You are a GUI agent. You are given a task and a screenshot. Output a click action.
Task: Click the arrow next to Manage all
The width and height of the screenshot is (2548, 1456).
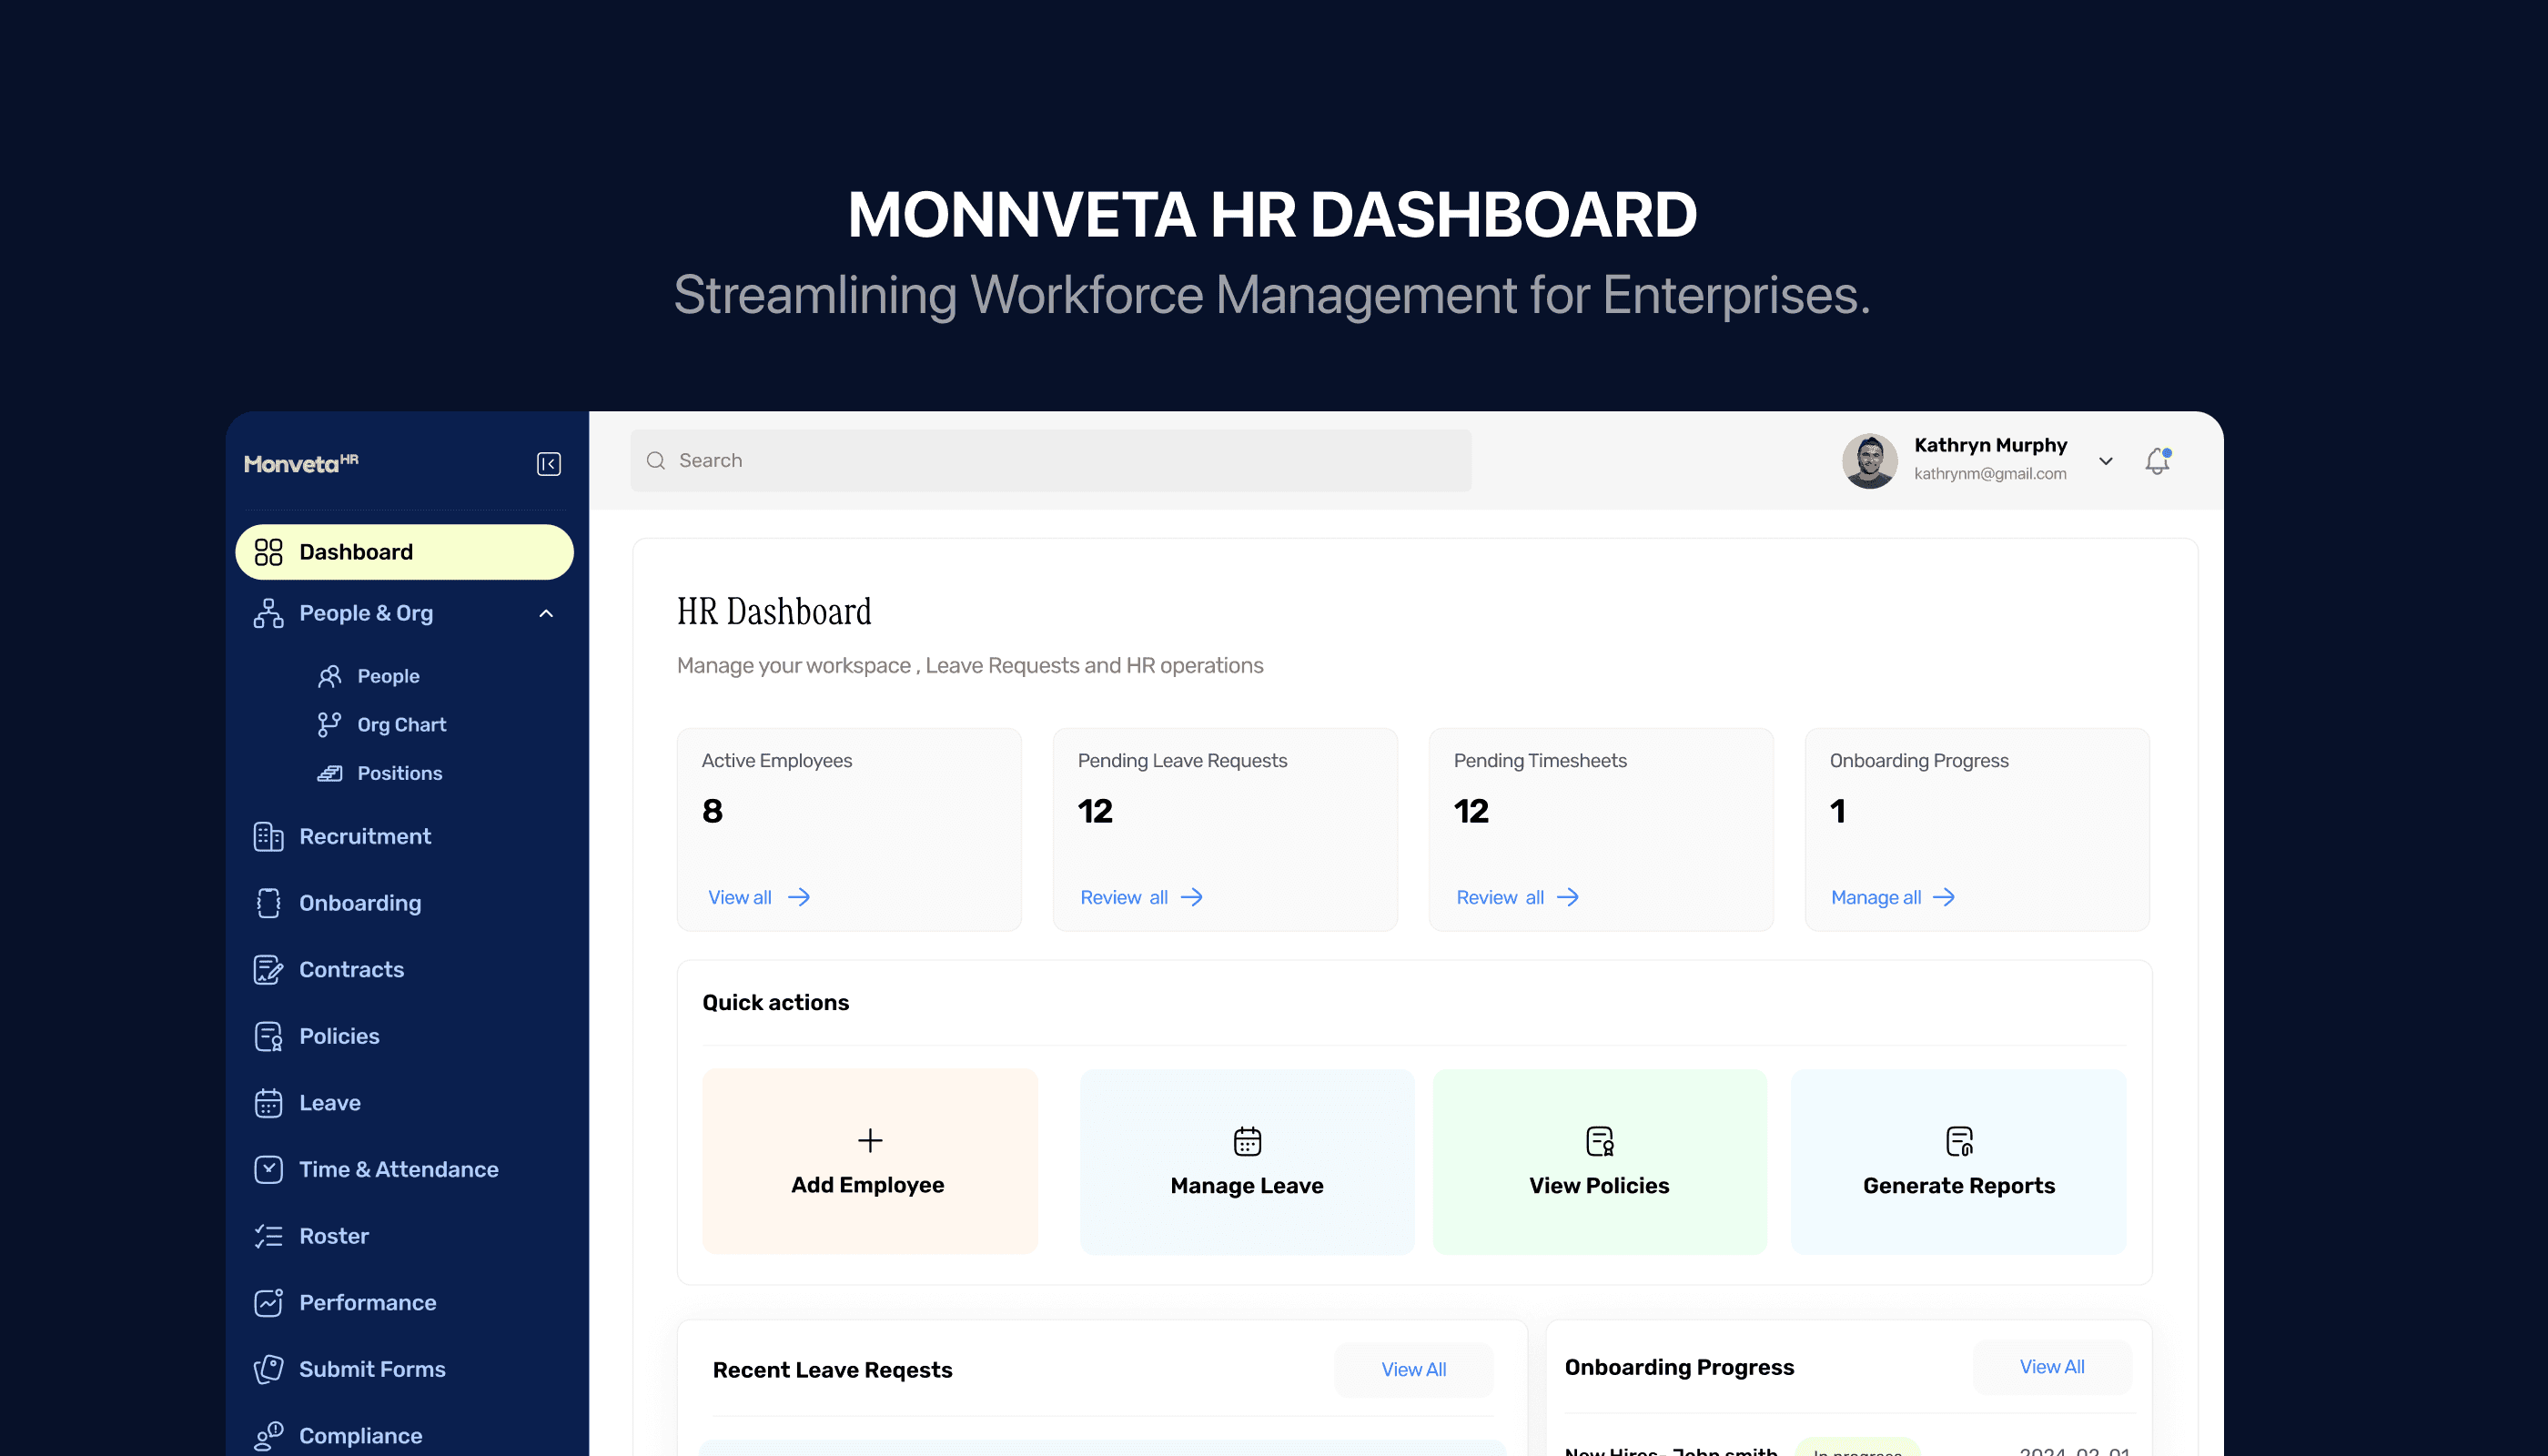(1943, 897)
